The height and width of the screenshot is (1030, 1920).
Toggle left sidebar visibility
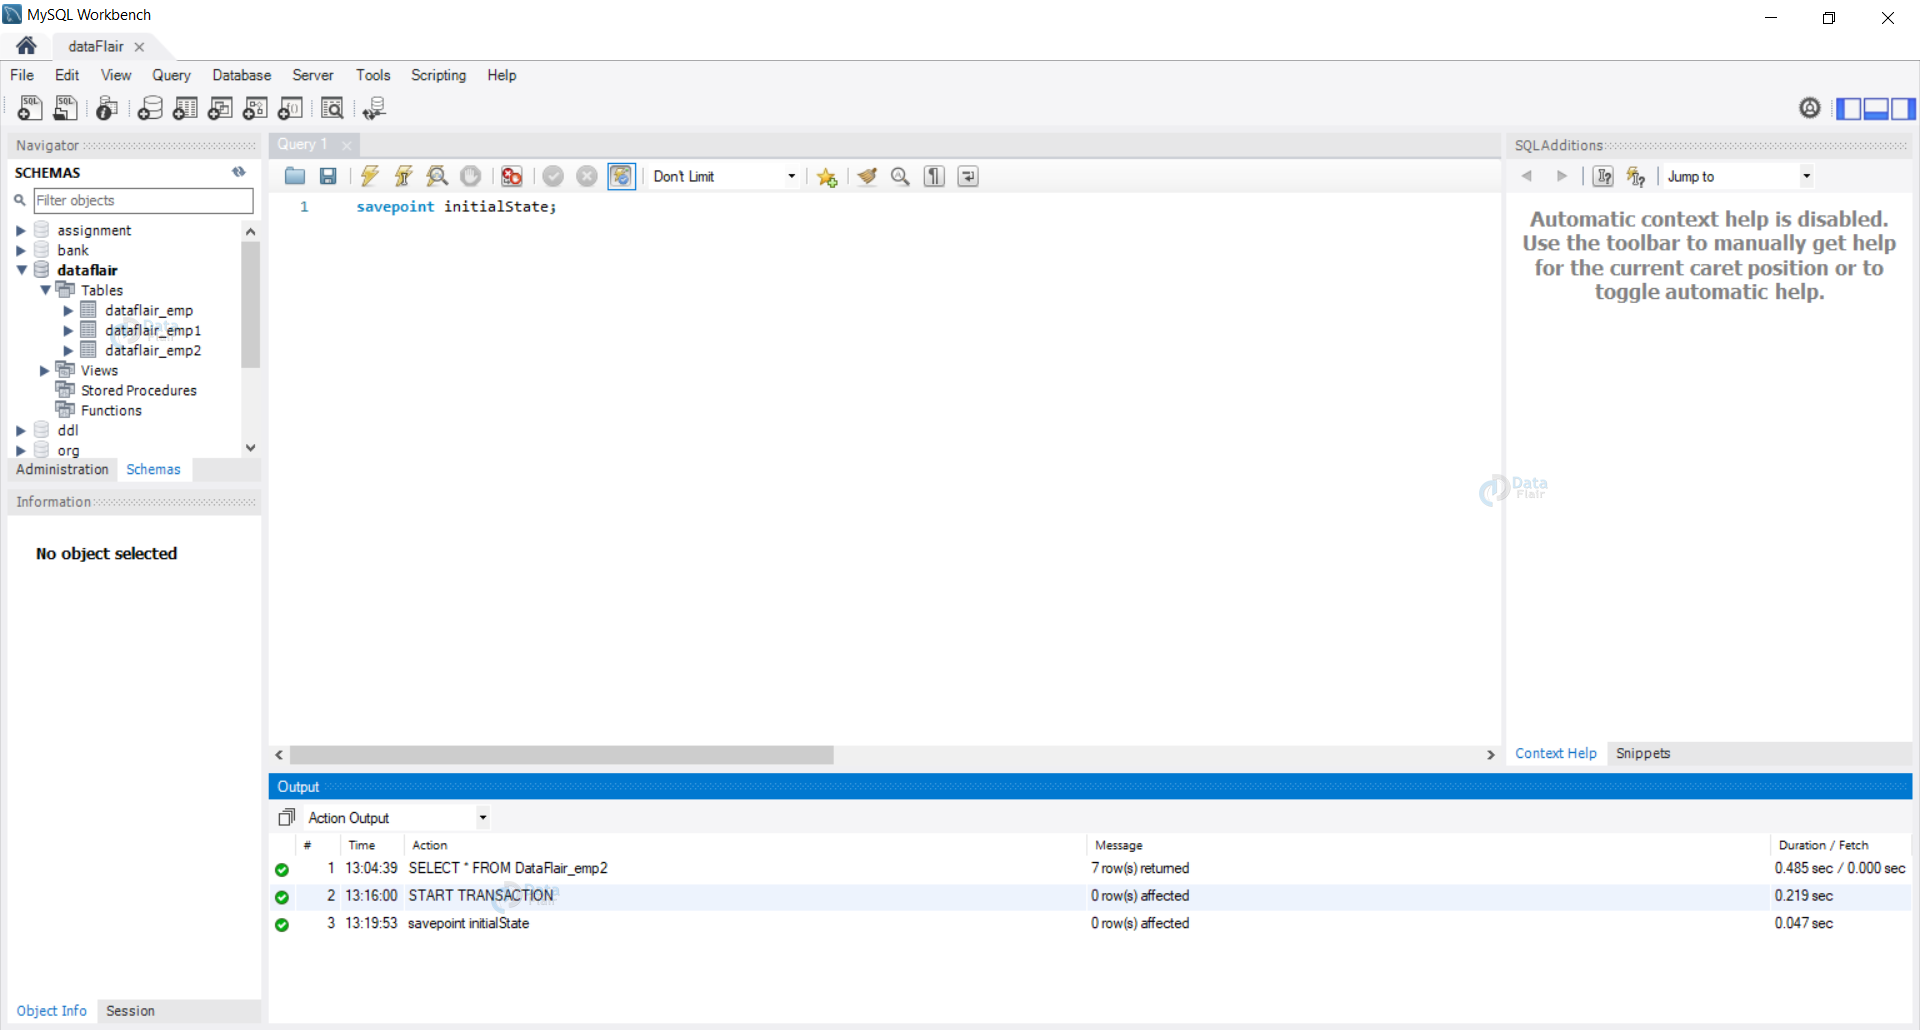pos(1849,108)
